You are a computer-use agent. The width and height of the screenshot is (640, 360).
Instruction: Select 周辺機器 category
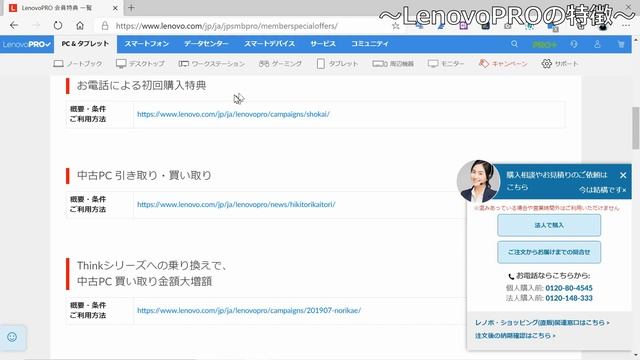point(393,64)
